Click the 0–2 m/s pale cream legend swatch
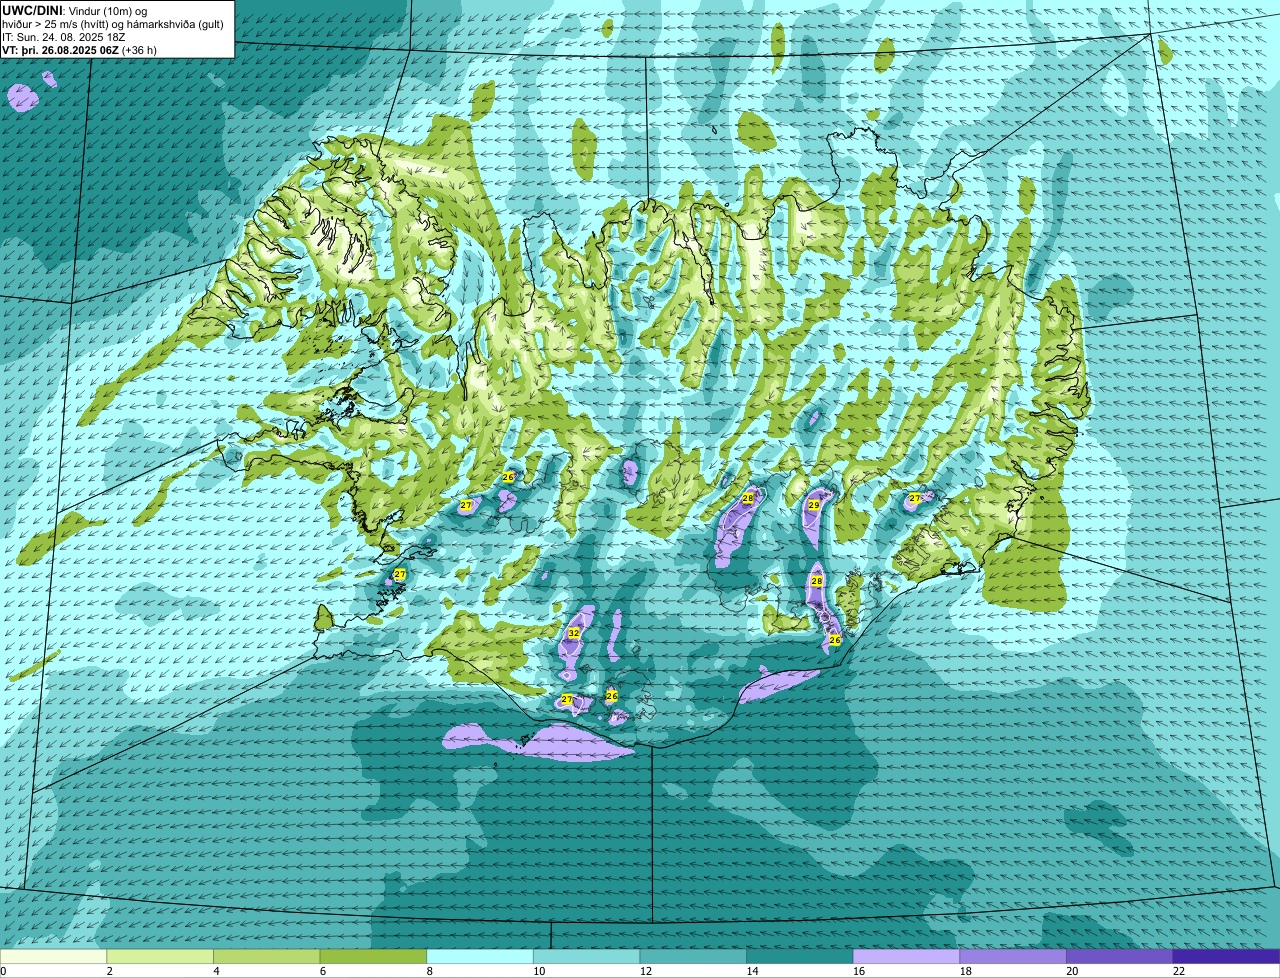The image size is (1280, 978). tap(53, 957)
